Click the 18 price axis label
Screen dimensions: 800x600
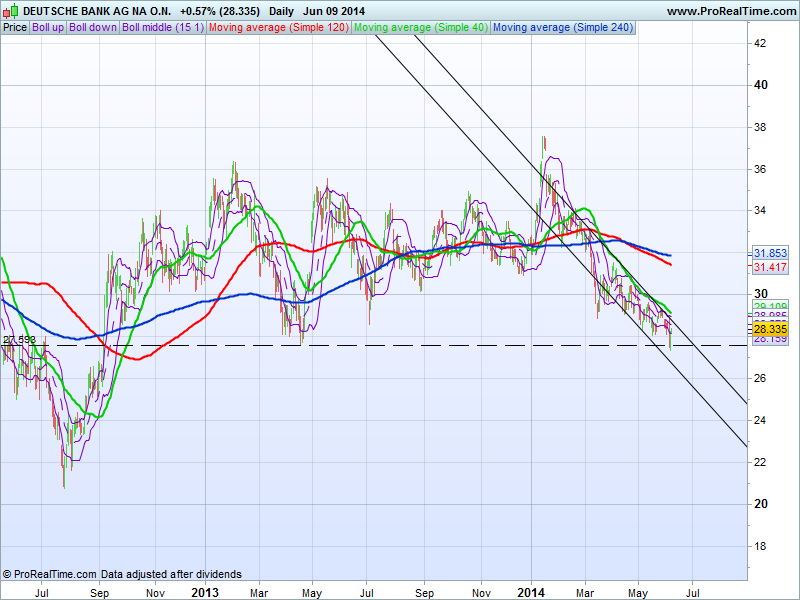760,546
